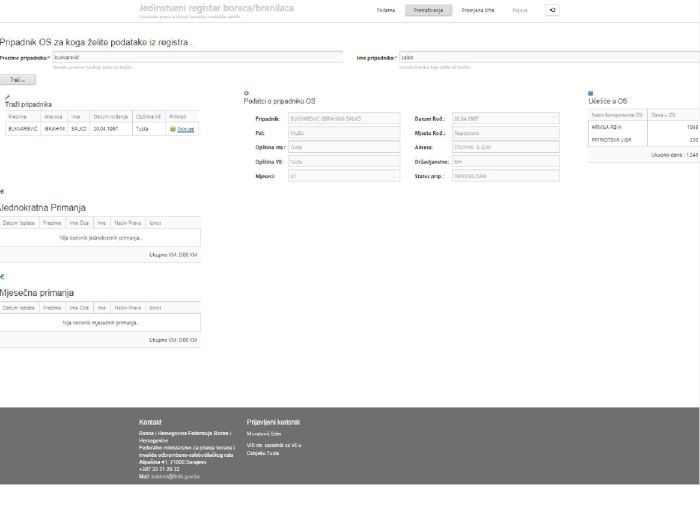The height and width of the screenshot is (525, 700).
Task: Expand the Mjeseci dropdown
Action: (343, 176)
